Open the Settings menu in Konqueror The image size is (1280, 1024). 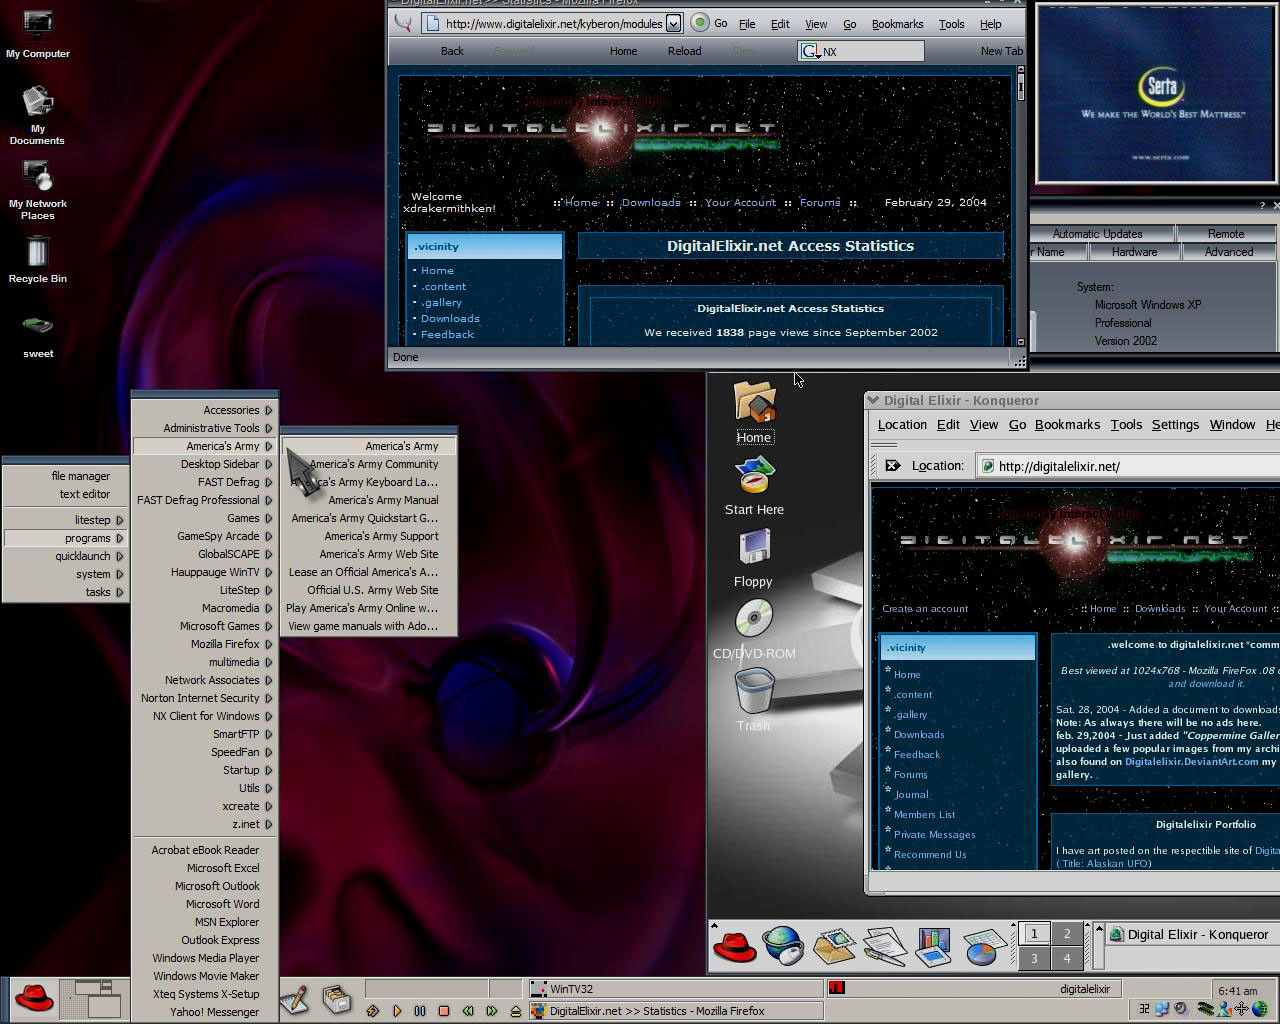click(1175, 425)
